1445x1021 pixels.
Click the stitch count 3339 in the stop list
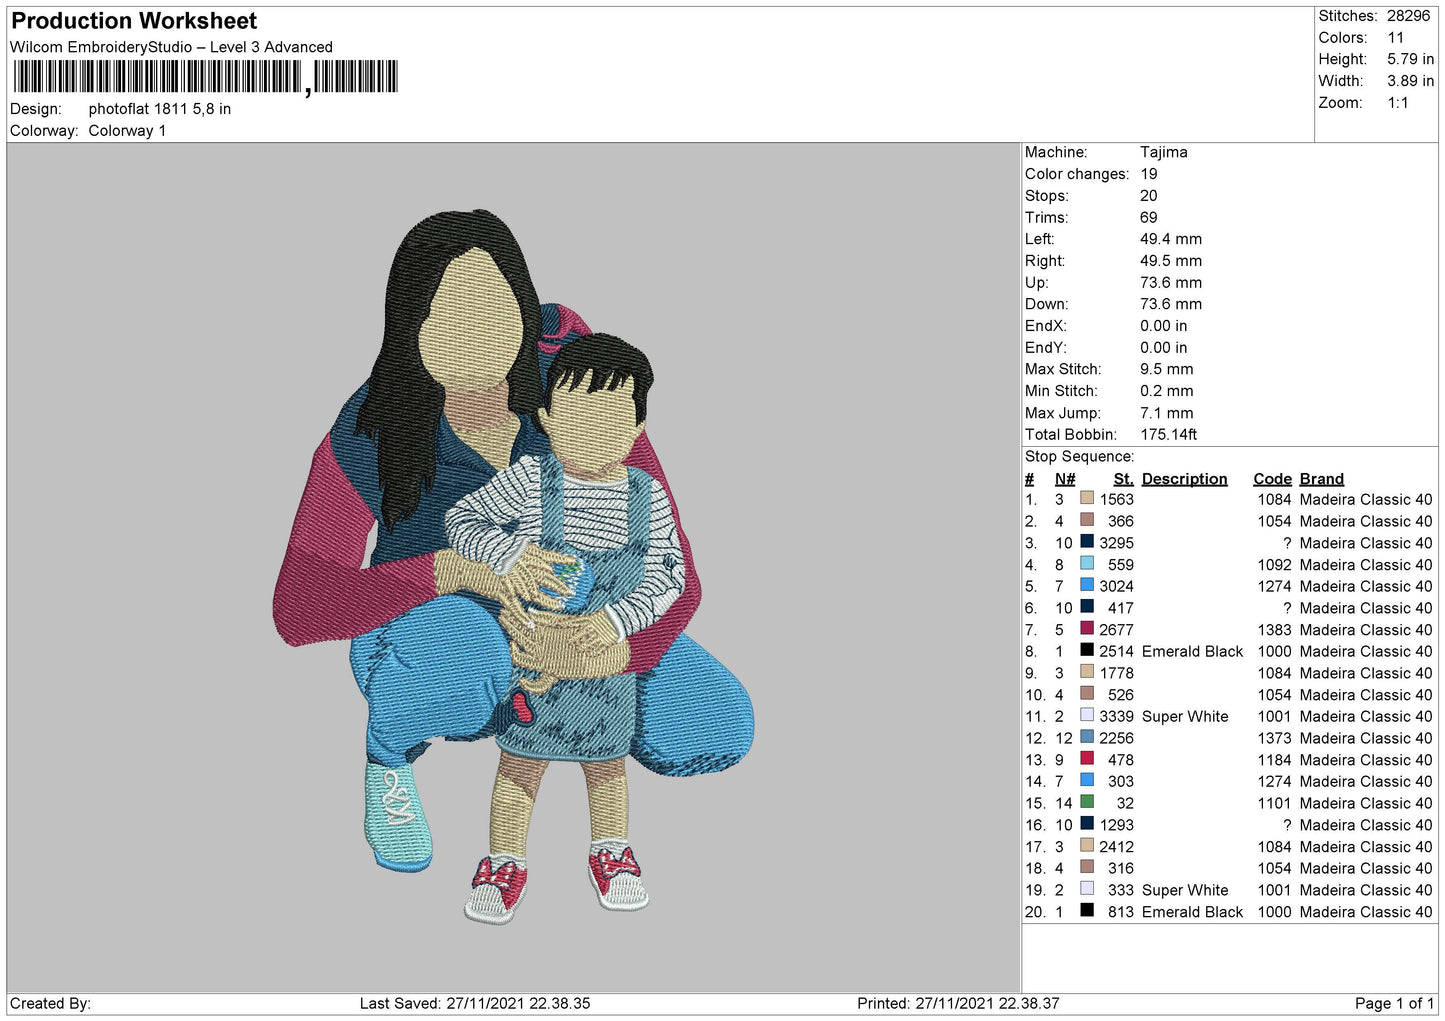pos(1117,716)
